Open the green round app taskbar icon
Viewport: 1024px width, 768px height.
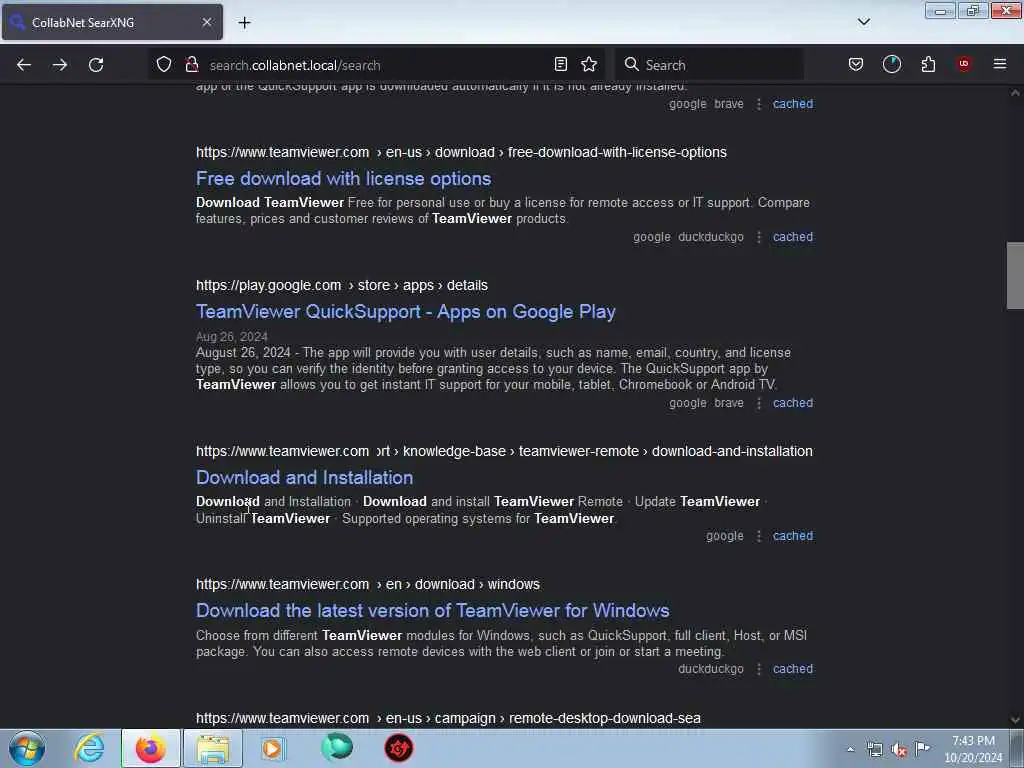[337, 748]
